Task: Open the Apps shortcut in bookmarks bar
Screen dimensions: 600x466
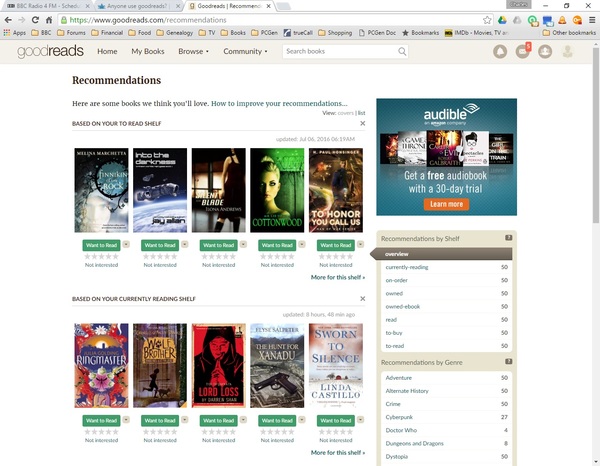Action: point(15,33)
